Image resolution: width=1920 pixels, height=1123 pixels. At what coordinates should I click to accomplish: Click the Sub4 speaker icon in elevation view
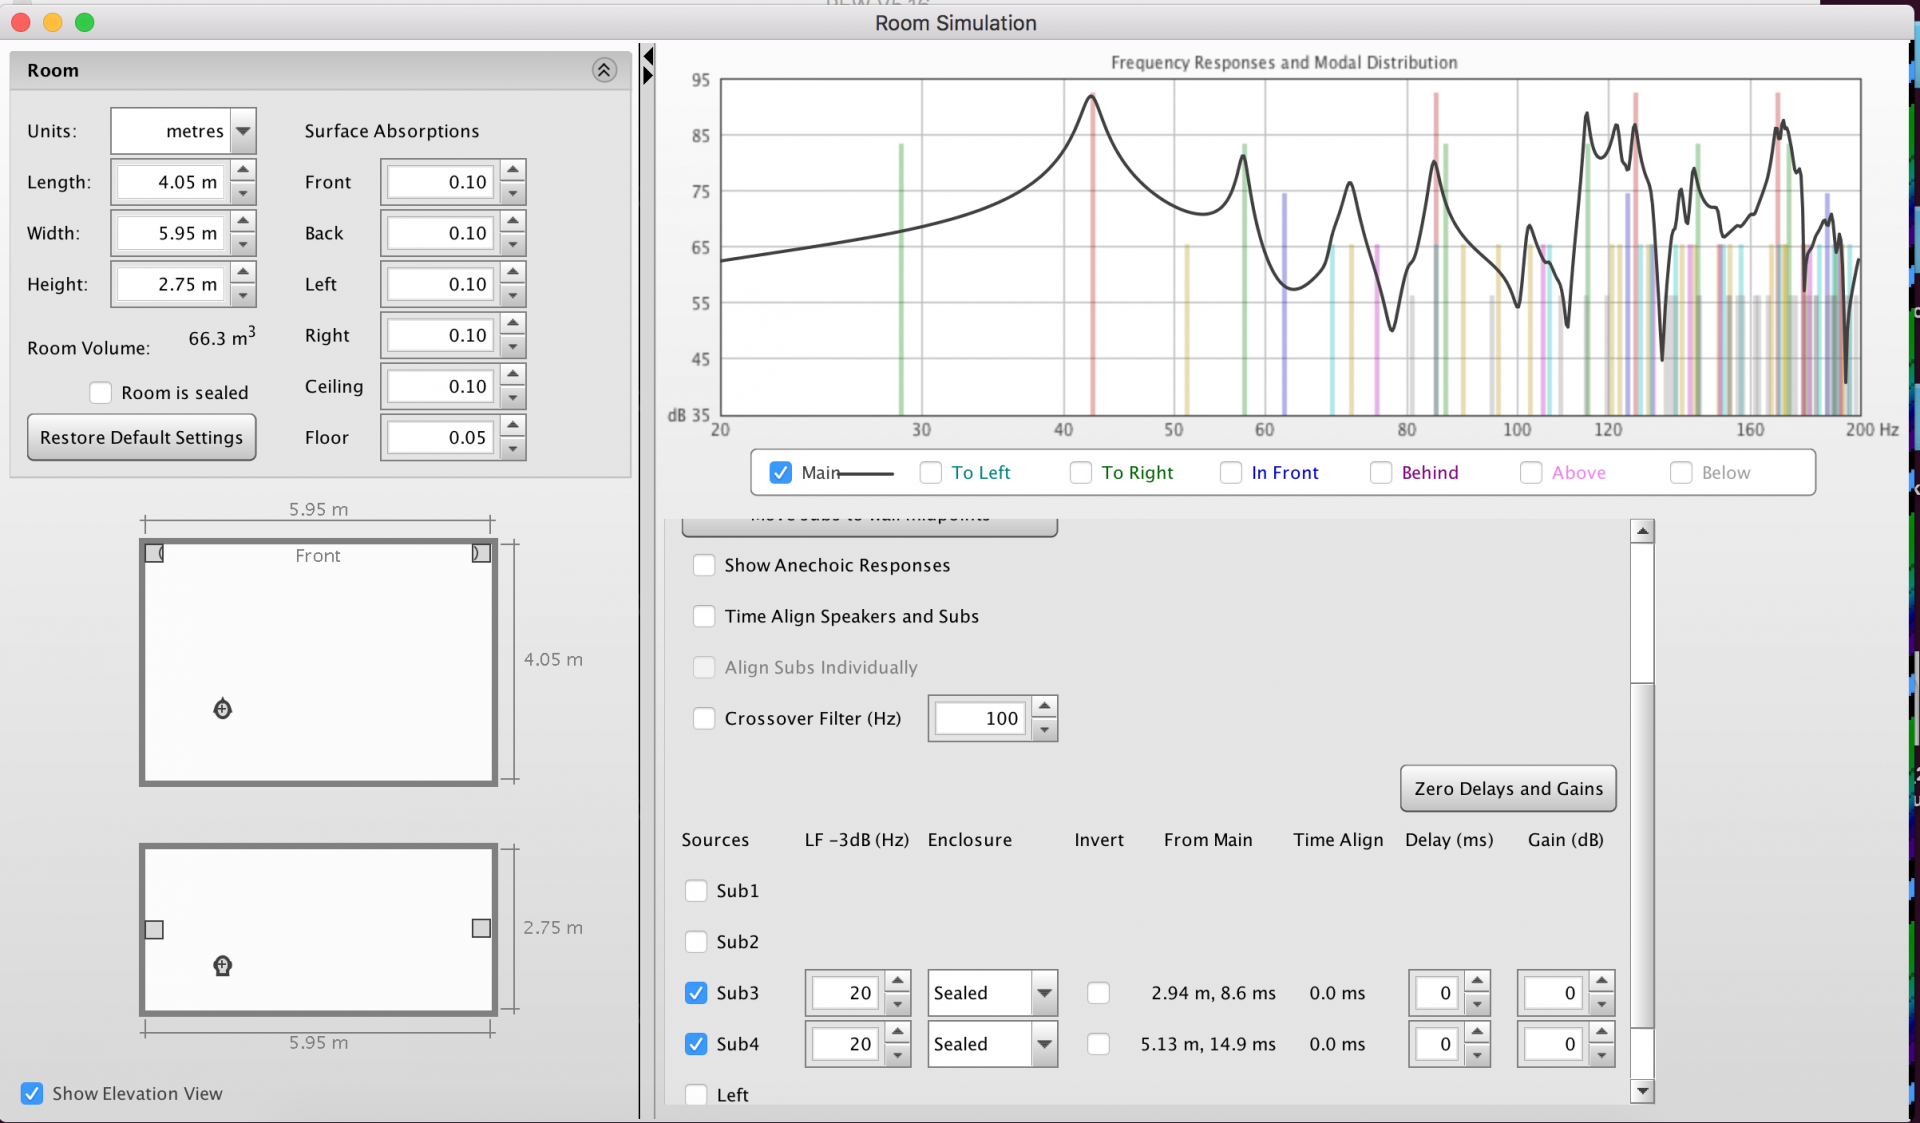(478, 928)
